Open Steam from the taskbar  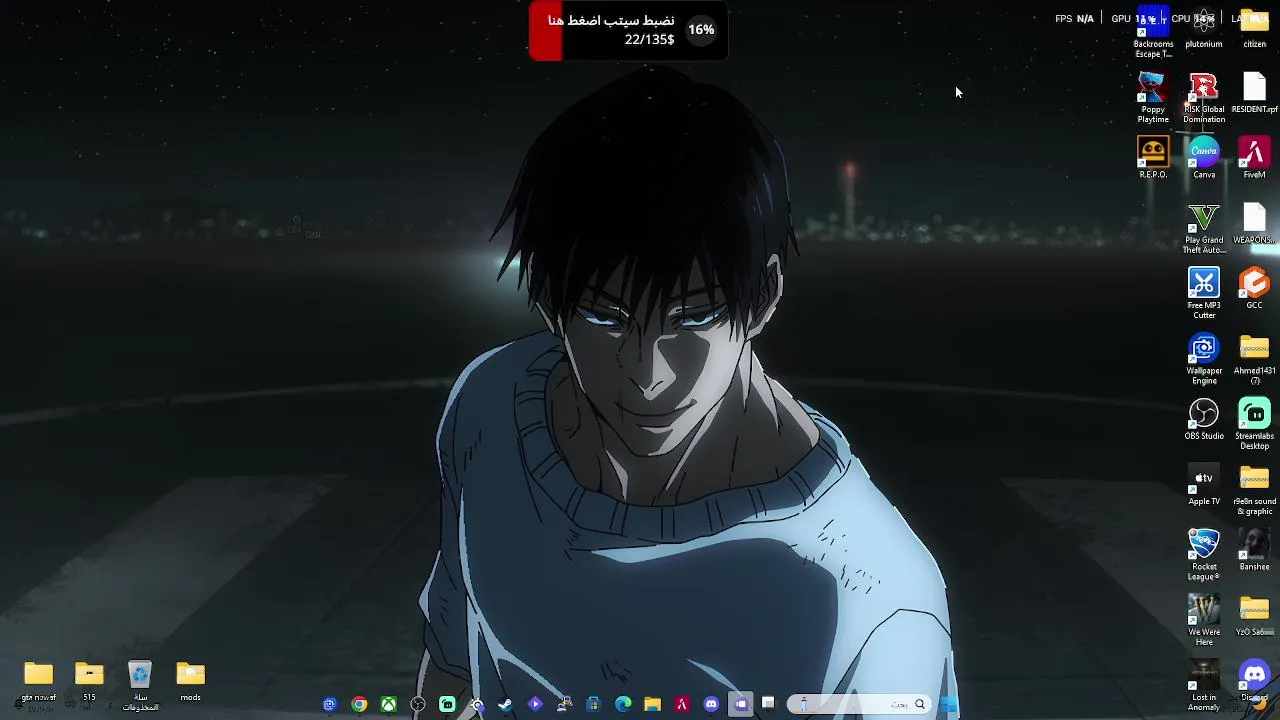[506, 704]
